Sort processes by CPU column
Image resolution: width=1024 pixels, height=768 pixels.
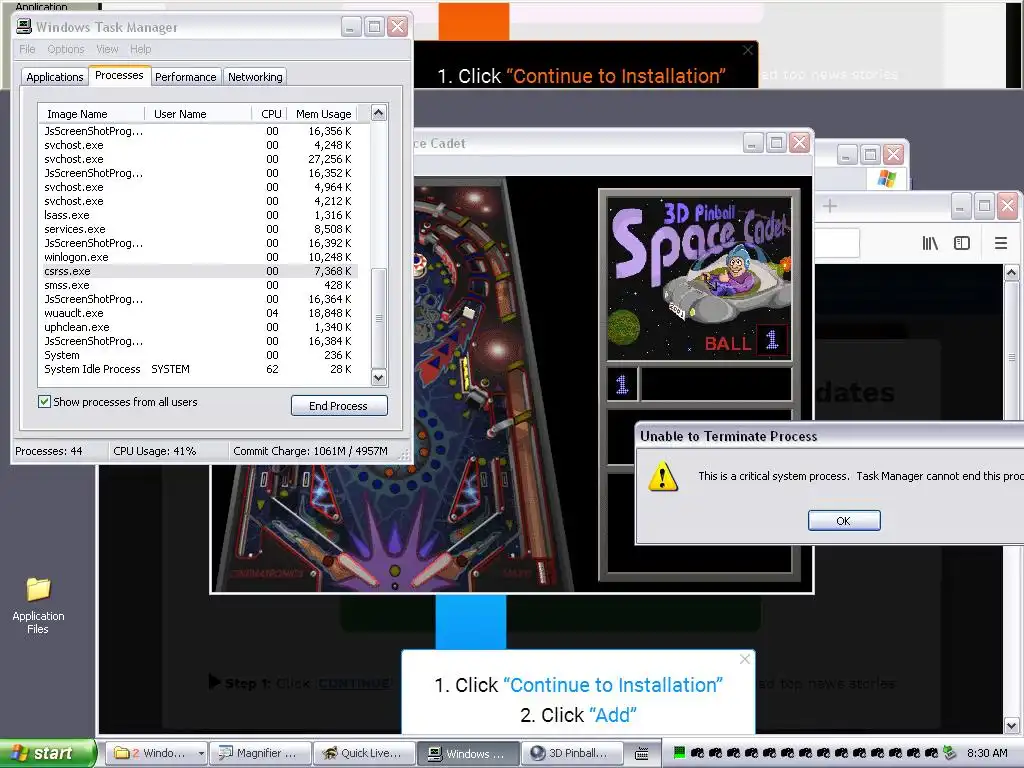[x=270, y=114]
